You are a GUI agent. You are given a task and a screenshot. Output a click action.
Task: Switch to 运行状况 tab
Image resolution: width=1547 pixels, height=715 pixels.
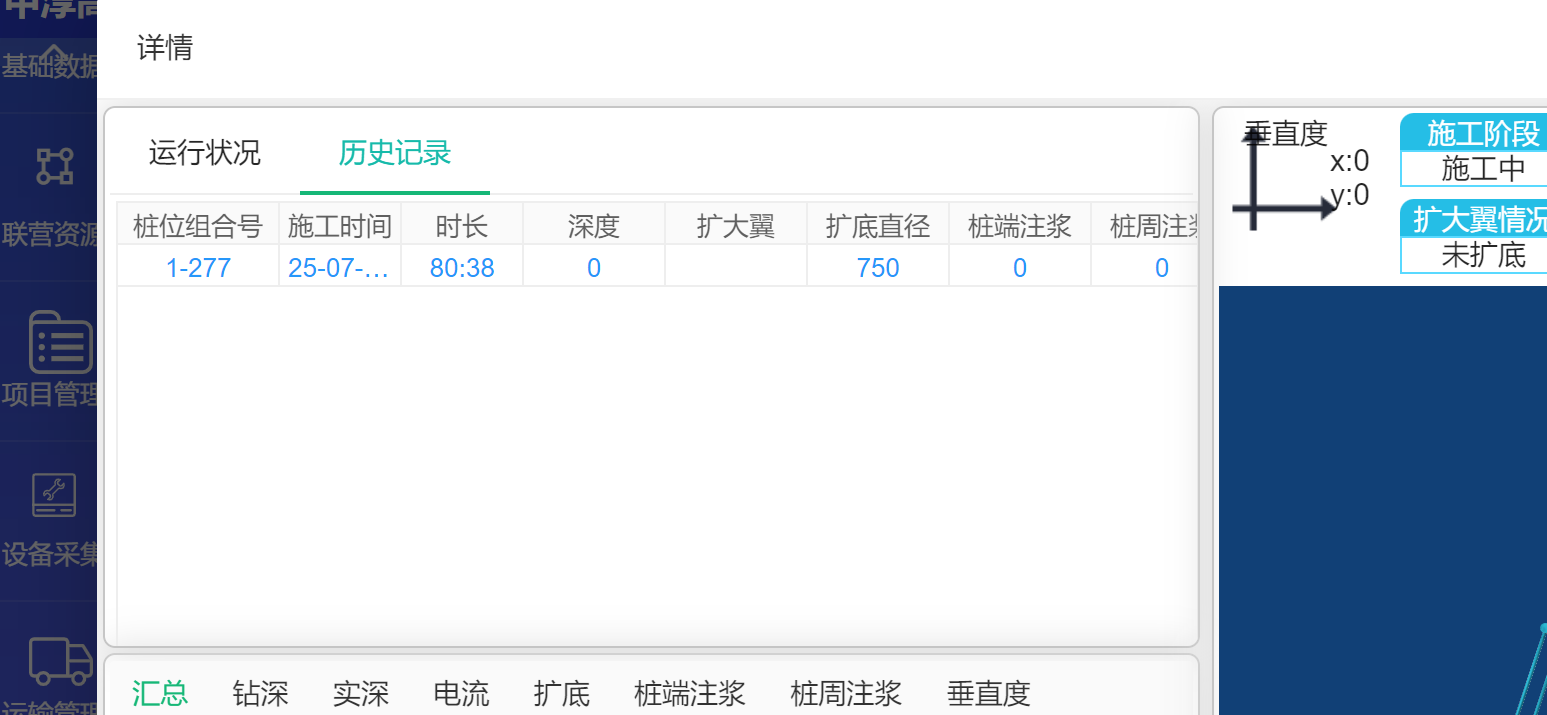[x=204, y=153]
